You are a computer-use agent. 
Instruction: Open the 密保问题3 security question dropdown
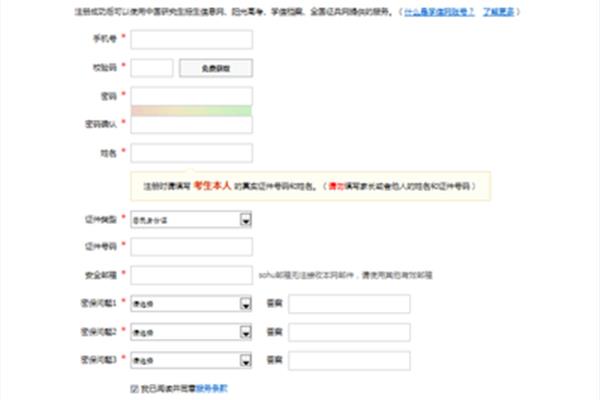point(191,360)
